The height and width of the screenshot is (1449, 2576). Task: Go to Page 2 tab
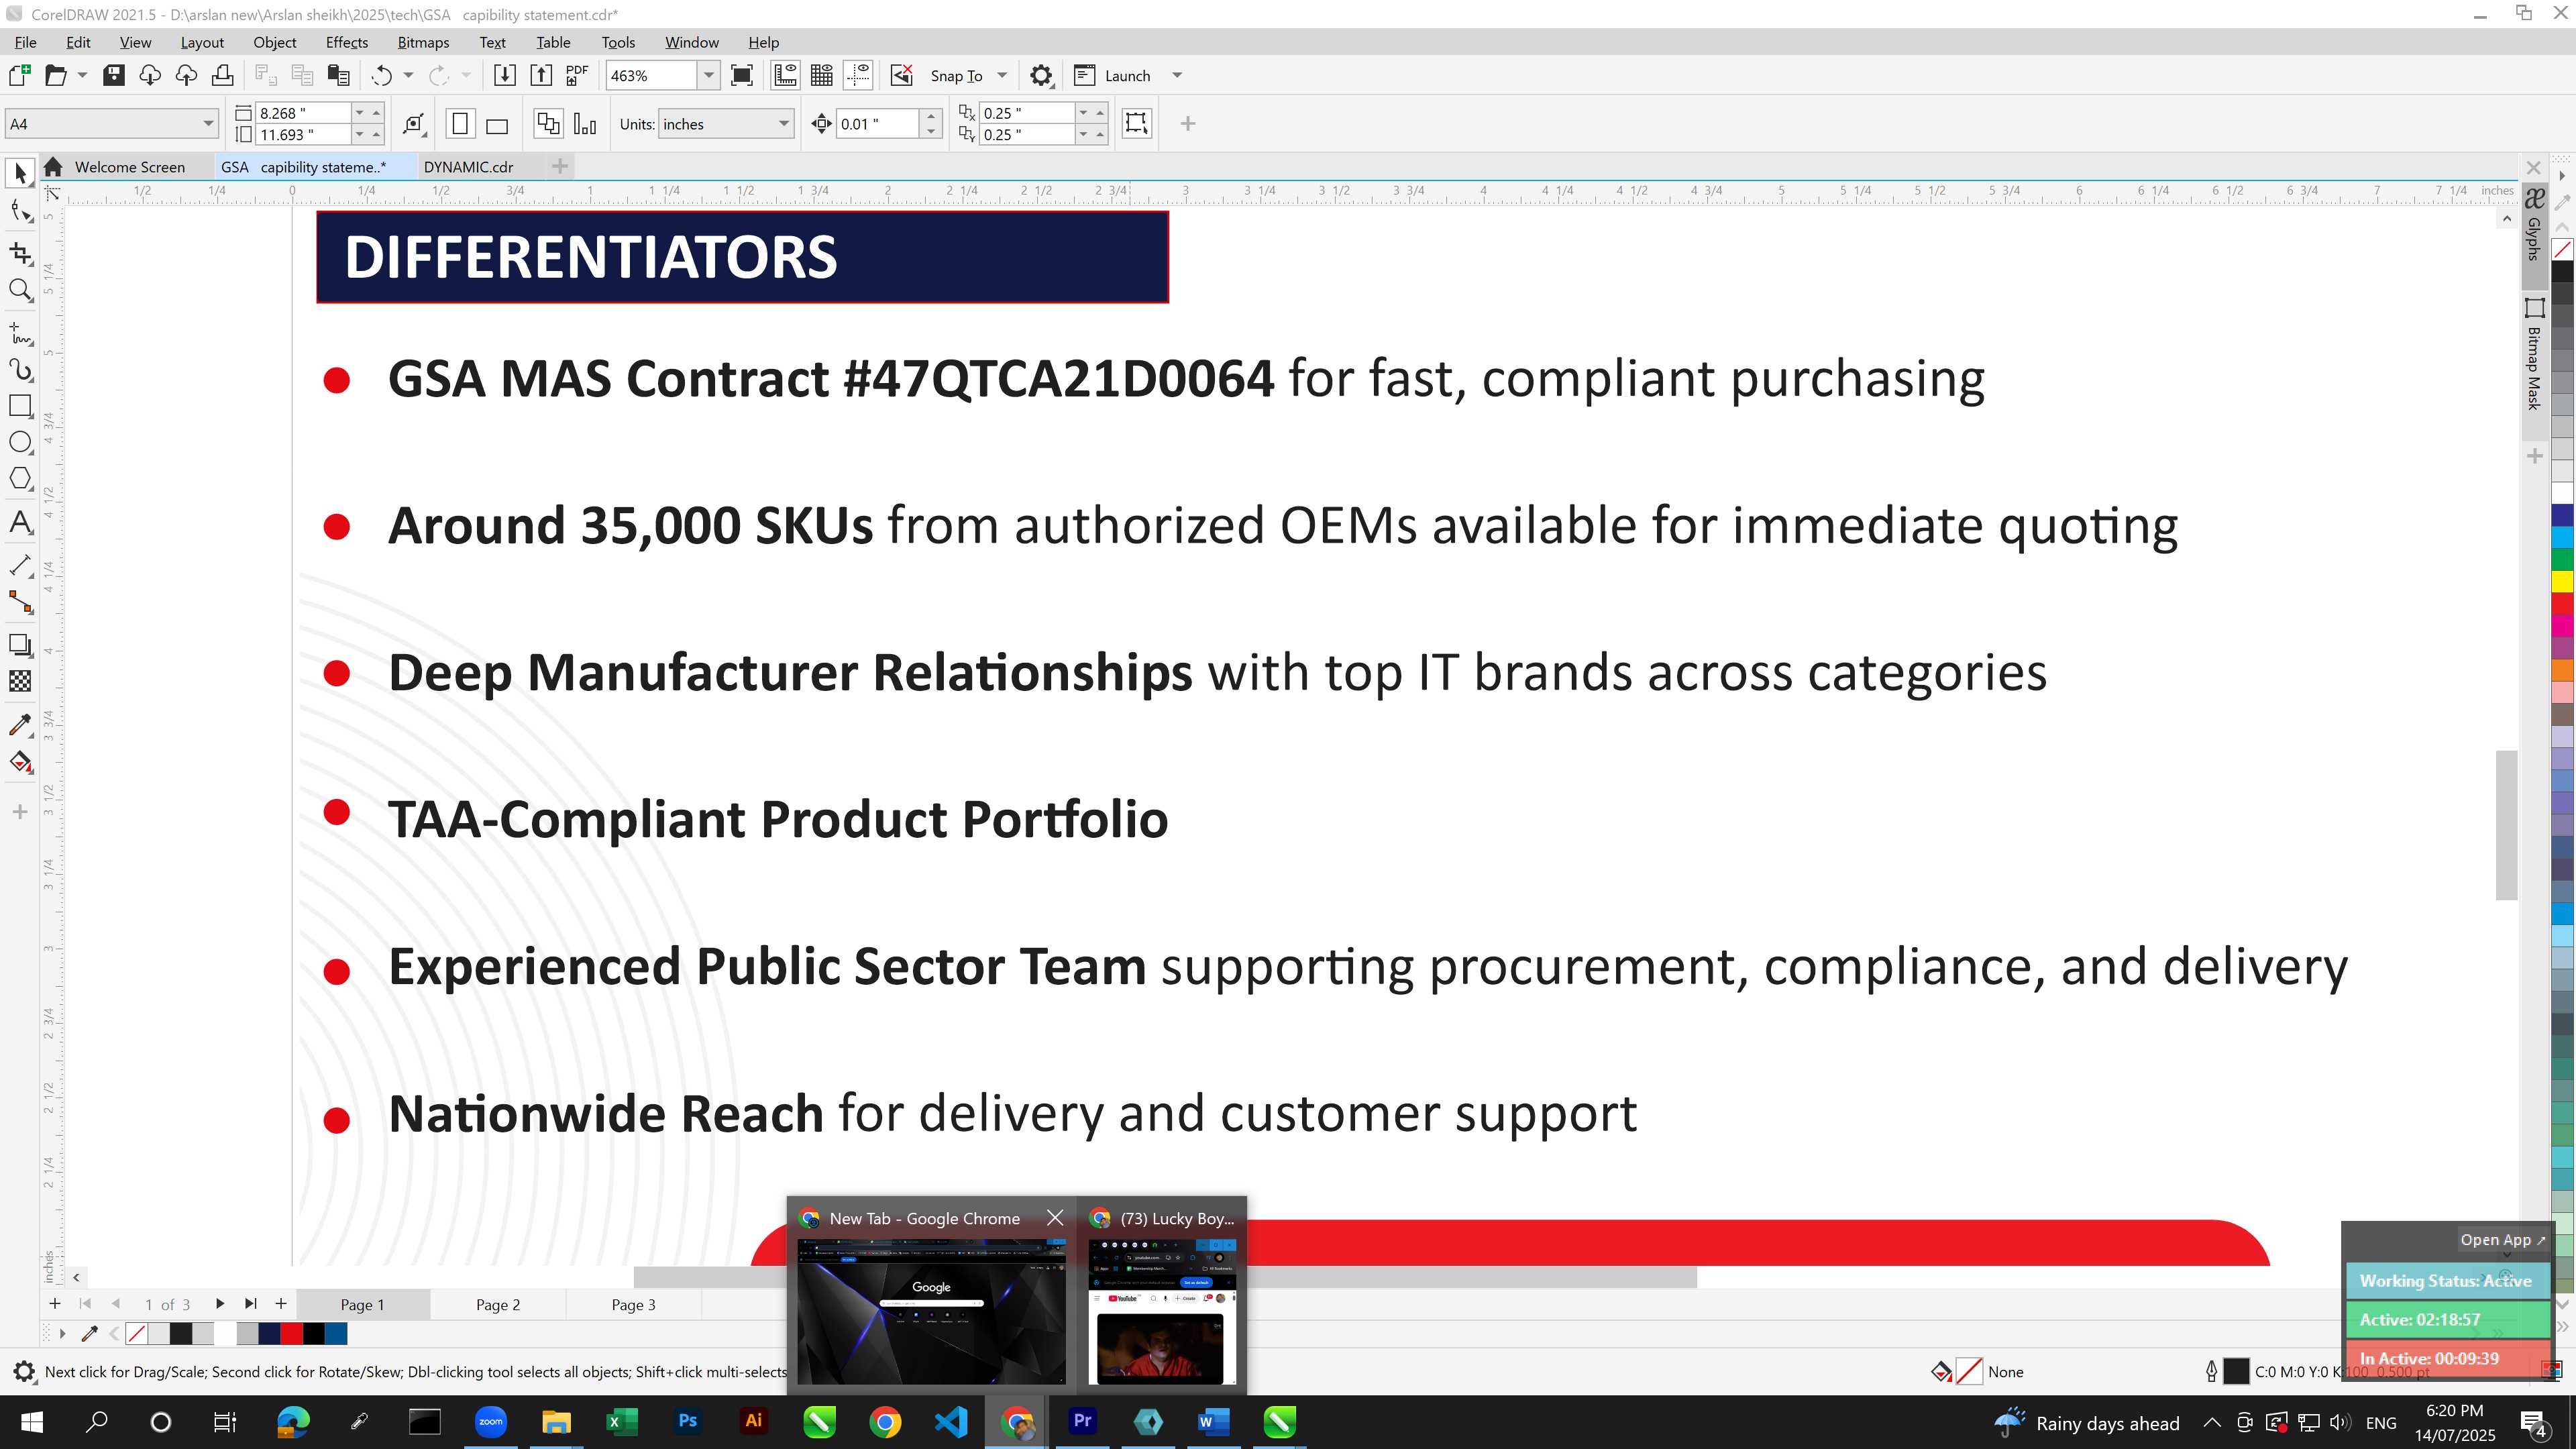[x=498, y=1304]
